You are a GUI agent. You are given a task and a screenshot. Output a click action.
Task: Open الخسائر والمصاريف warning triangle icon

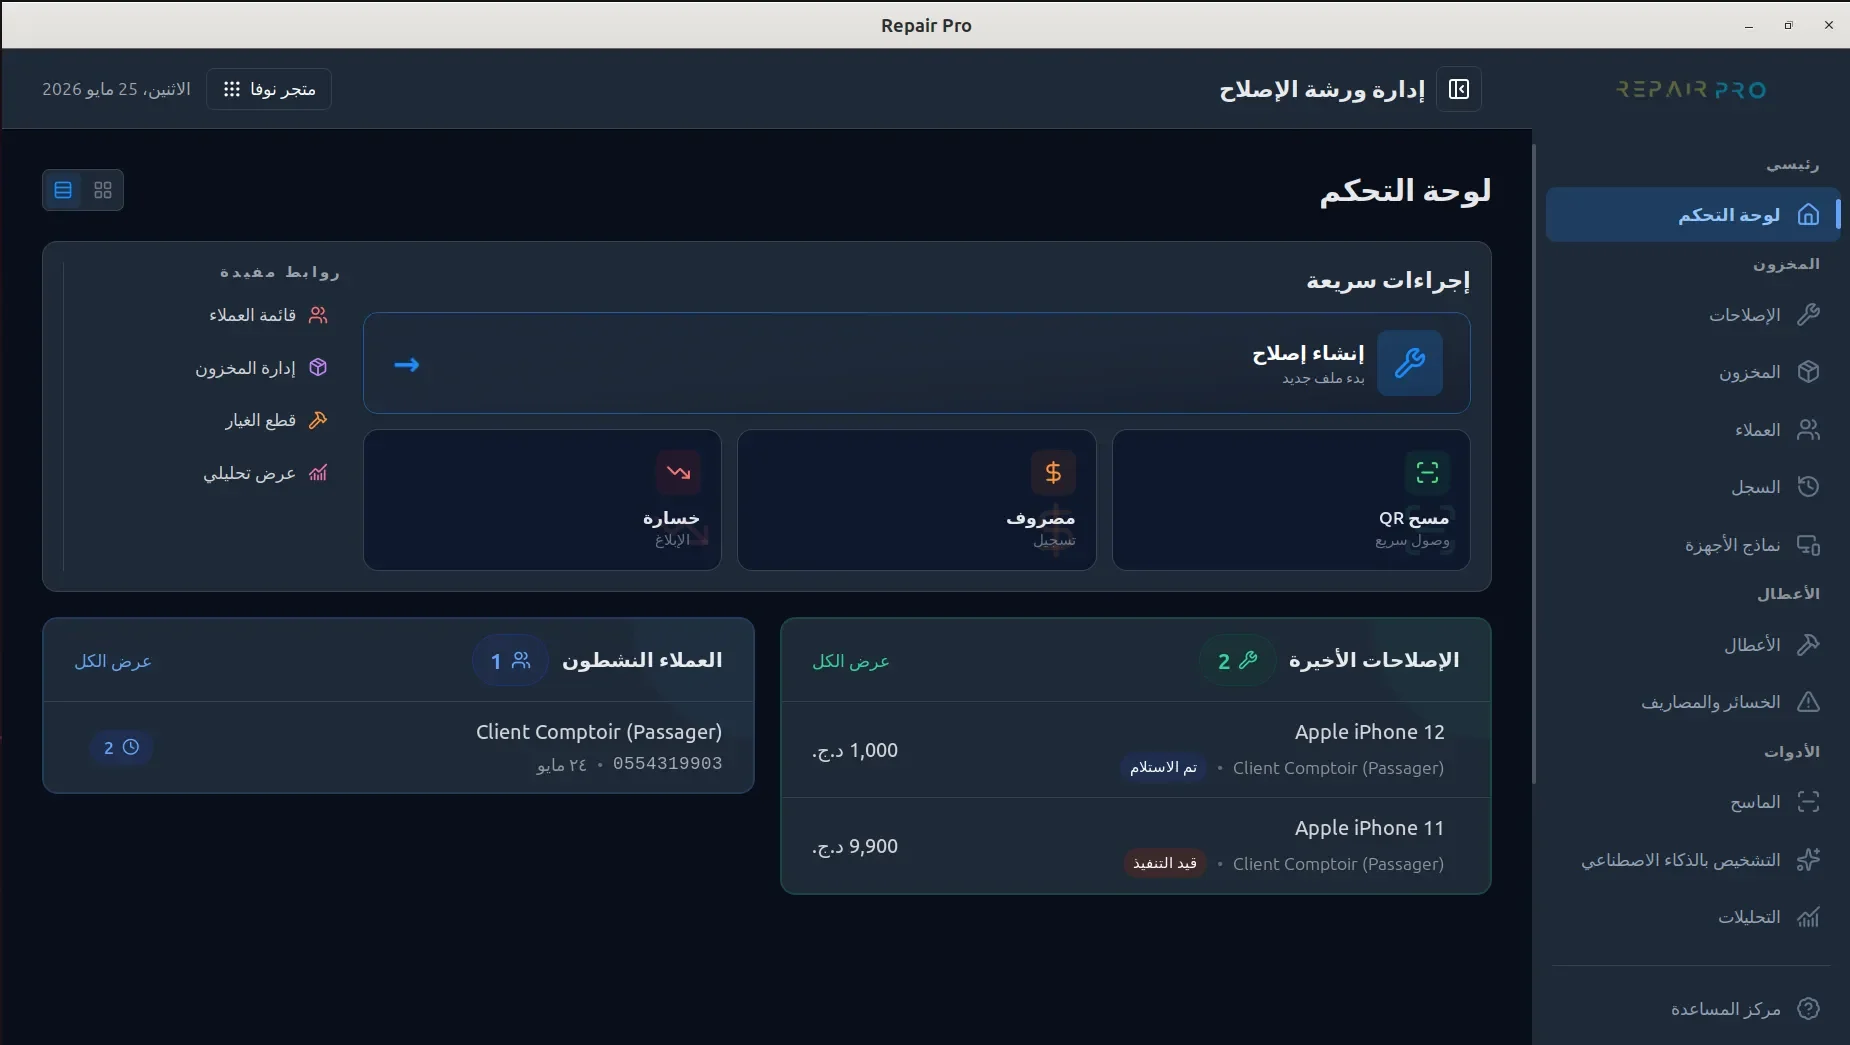pos(1808,702)
